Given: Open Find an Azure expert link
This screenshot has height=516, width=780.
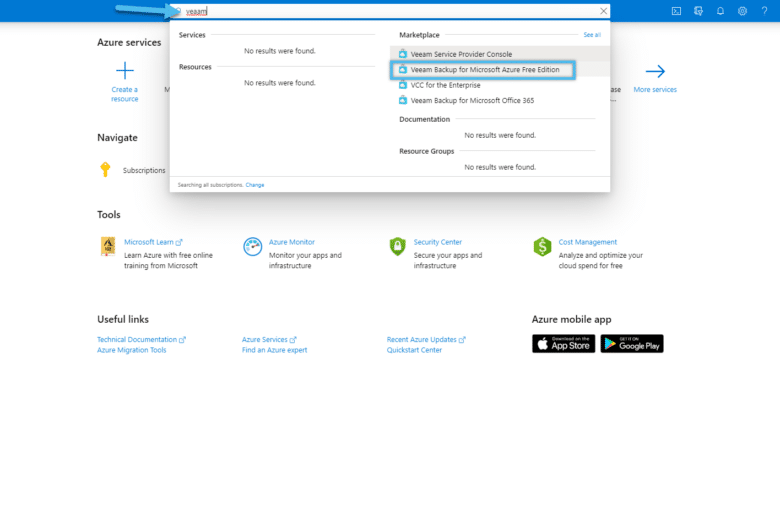Looking at the screenshot, I should pos(275,350).
